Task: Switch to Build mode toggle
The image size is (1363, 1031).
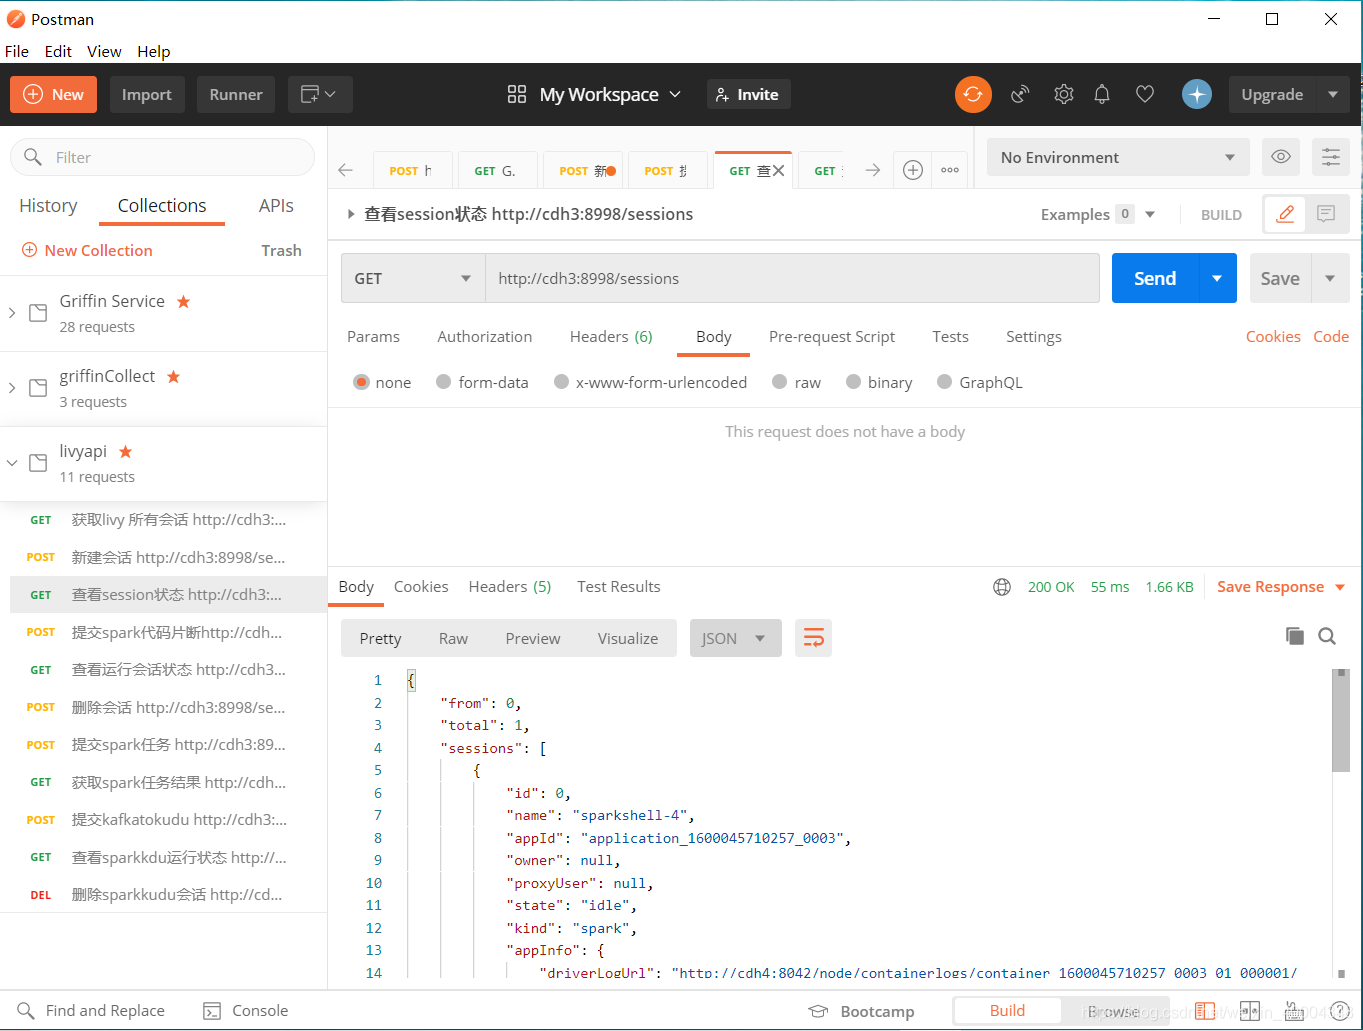Action: coord(1007,1011)
